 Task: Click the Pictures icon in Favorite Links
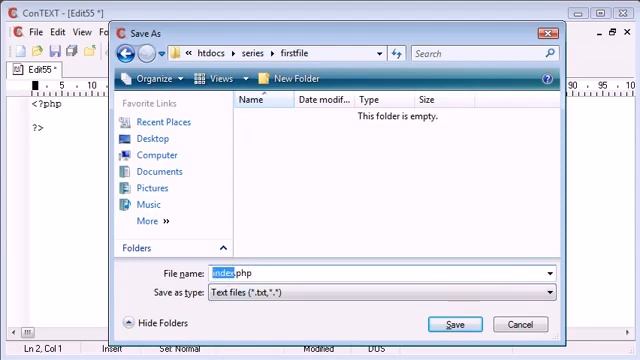125,188
